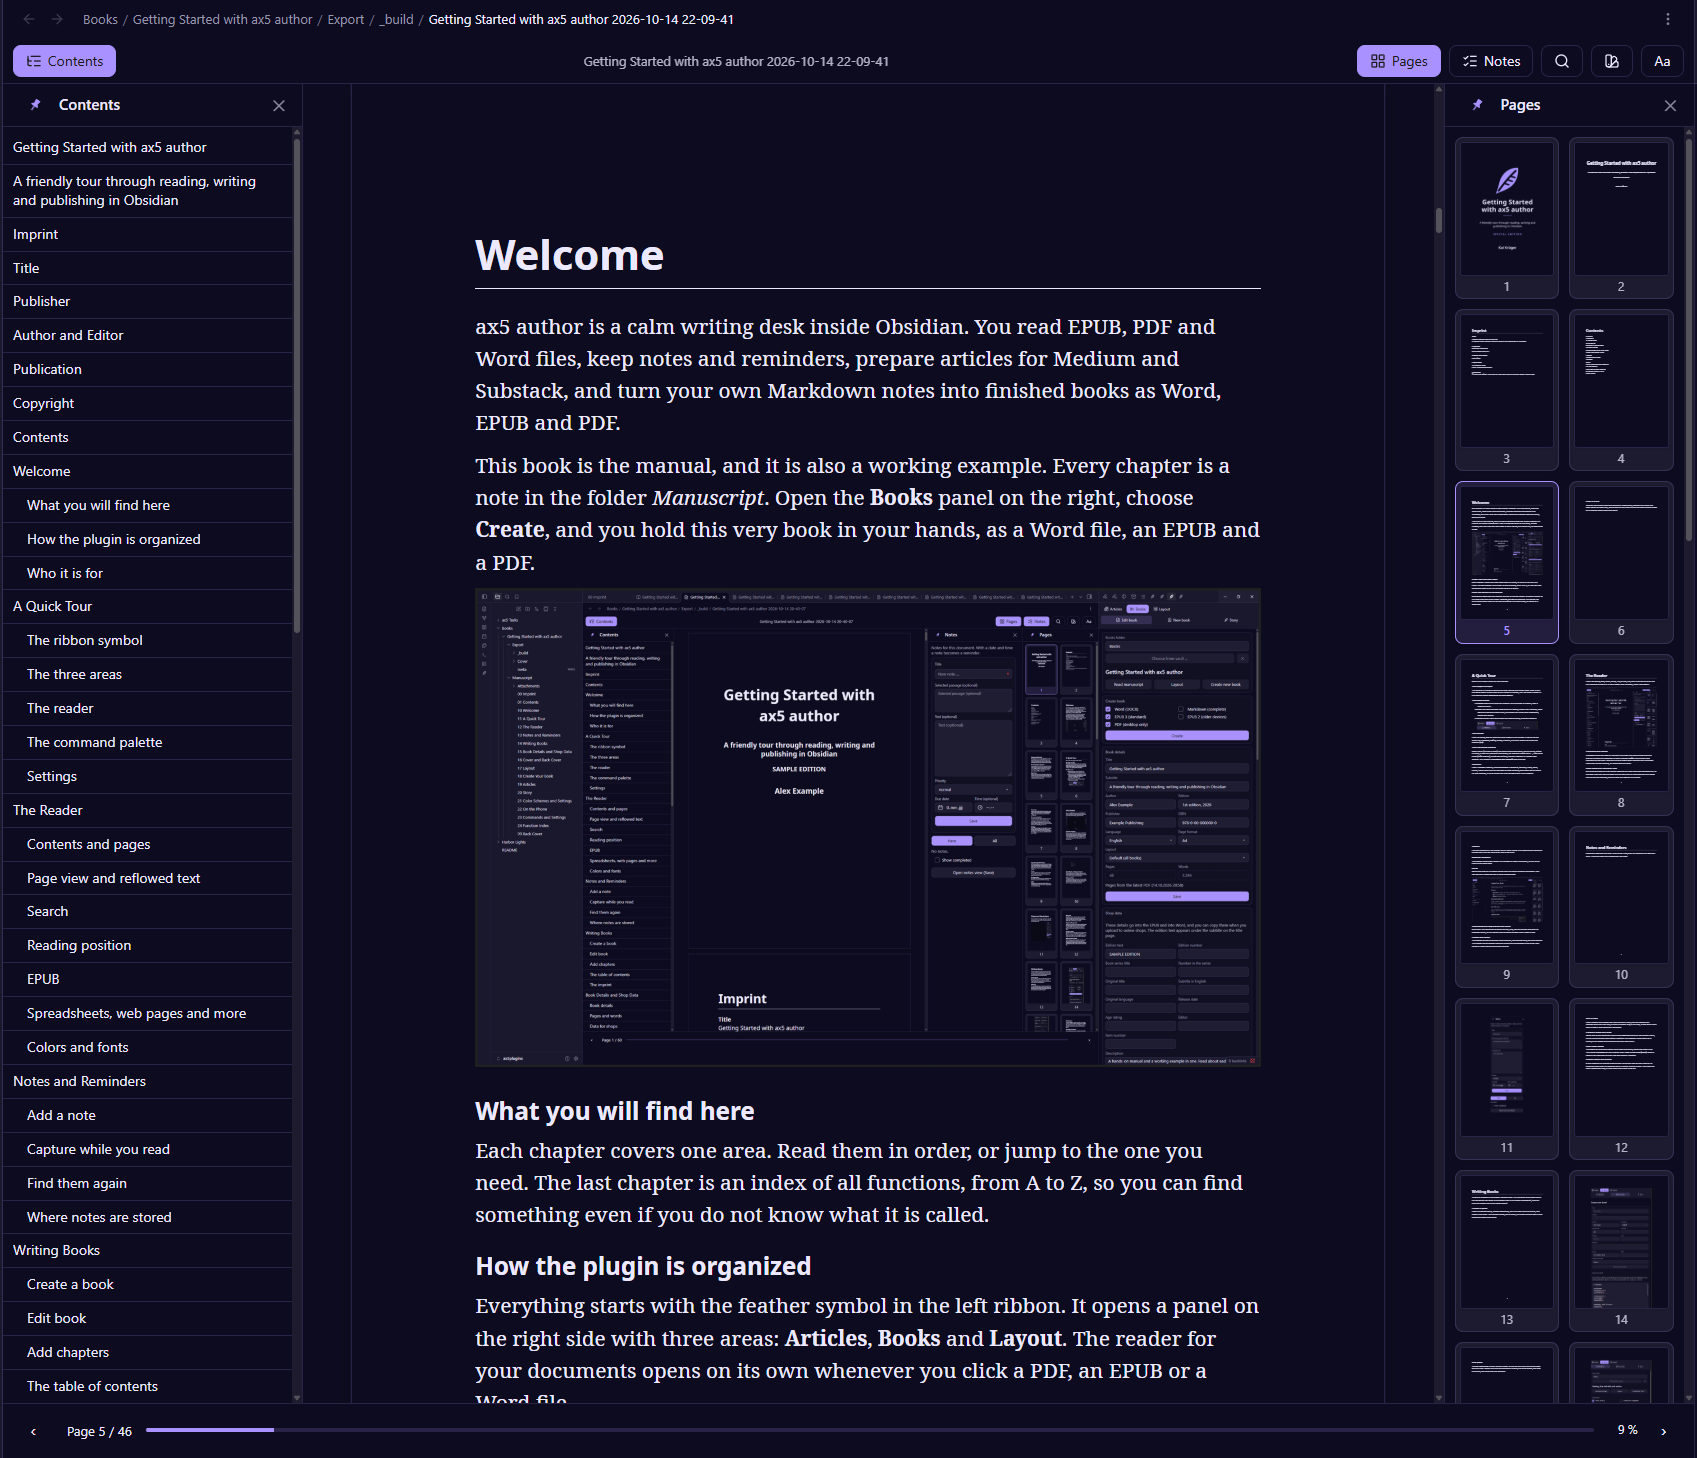Select the Welcome chapter entry

148,471
